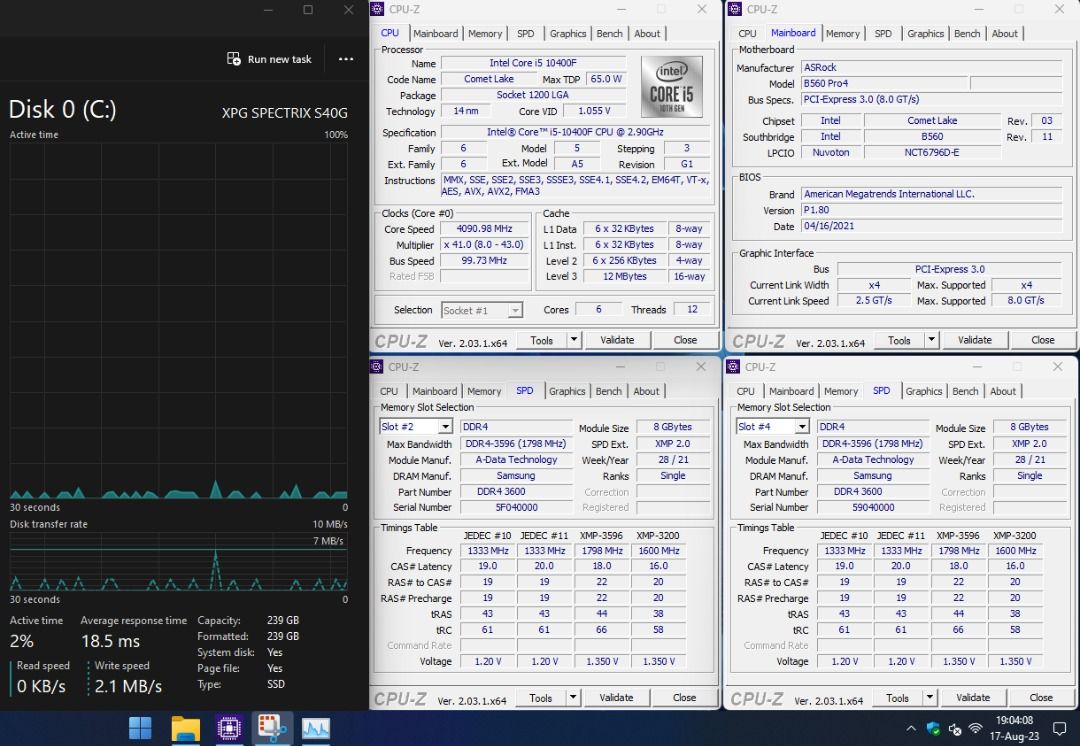
Task: Open the Slot #4 memory slot dropdown
Action: click(x=800, y=425)
